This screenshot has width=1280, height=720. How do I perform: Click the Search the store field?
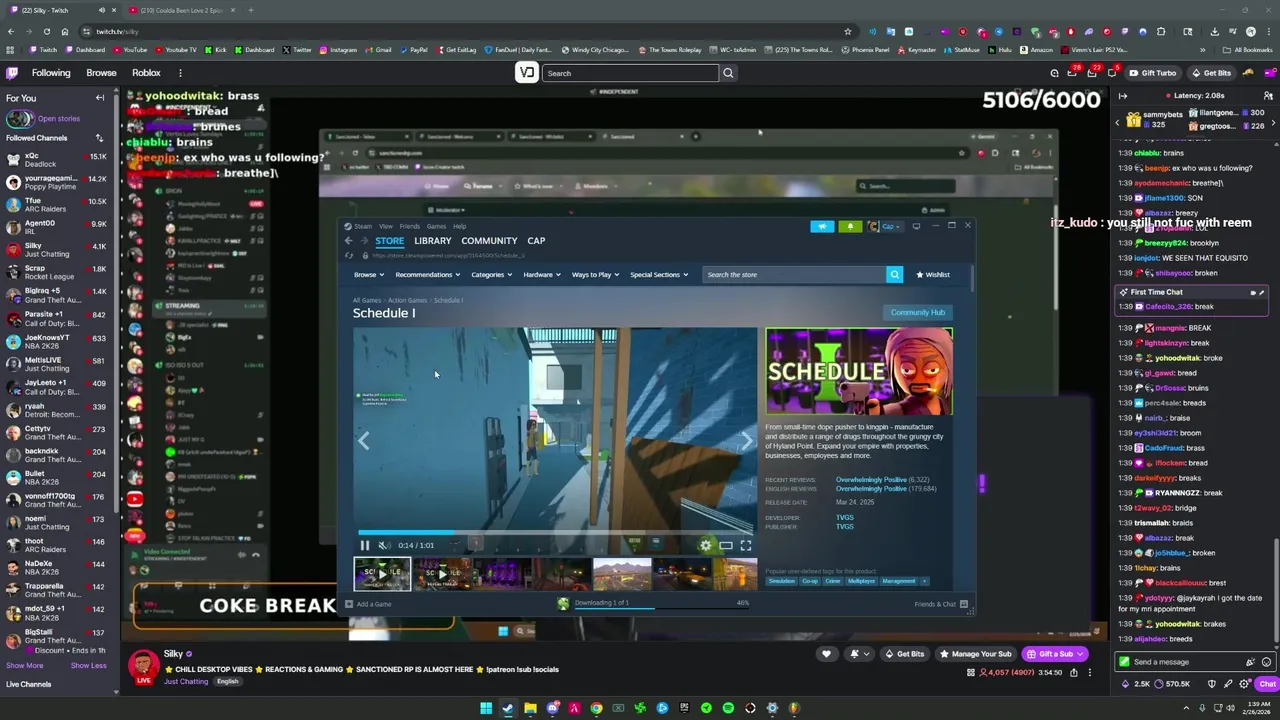tap(794, 274)
